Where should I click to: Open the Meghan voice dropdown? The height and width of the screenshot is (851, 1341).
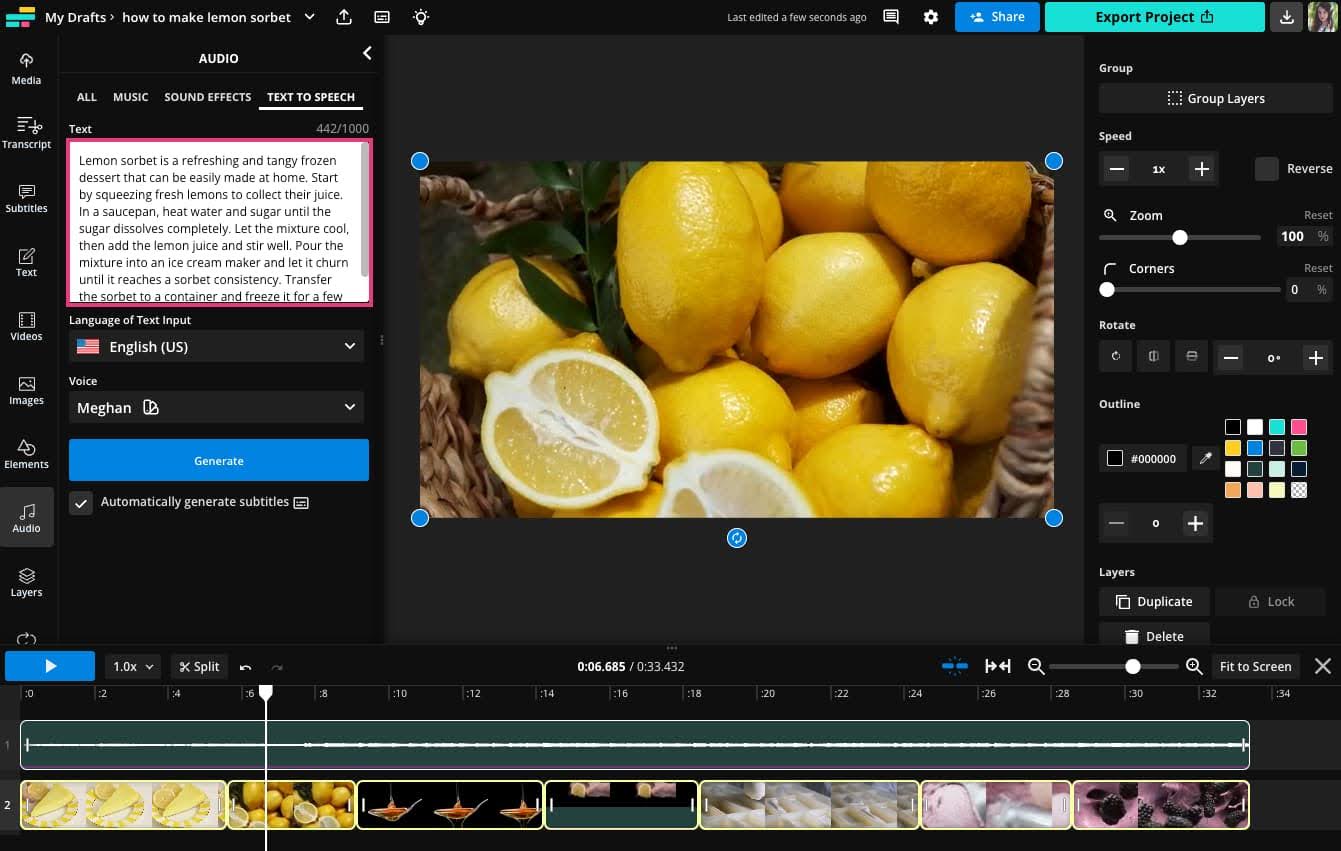(x=216, y=408)
